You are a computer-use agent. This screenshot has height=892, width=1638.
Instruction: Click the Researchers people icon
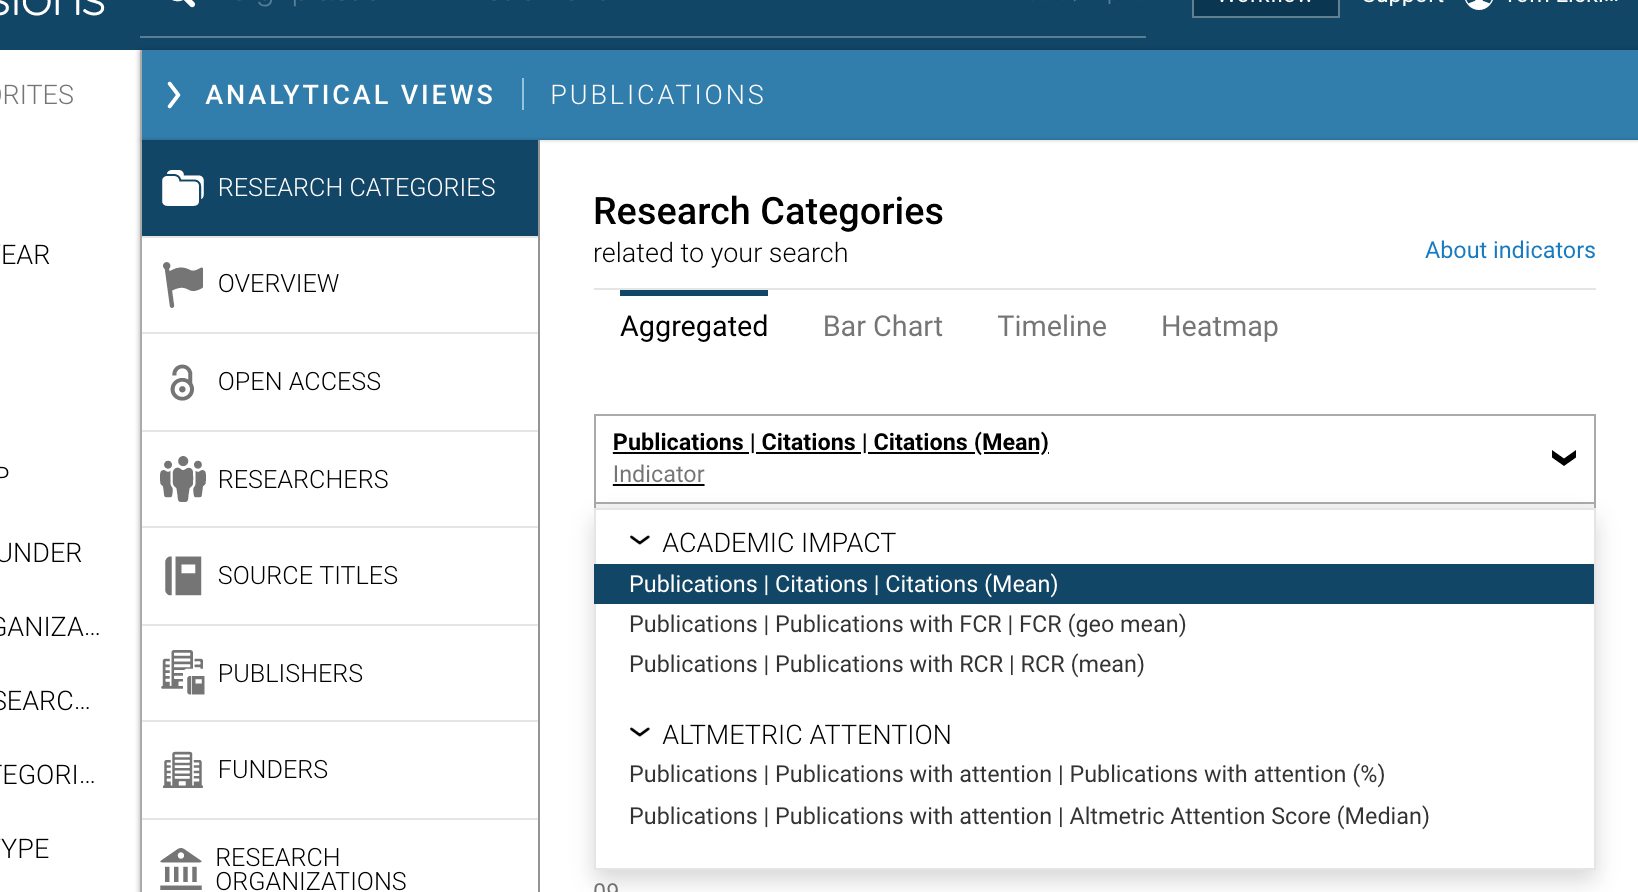tap(182, 479)
